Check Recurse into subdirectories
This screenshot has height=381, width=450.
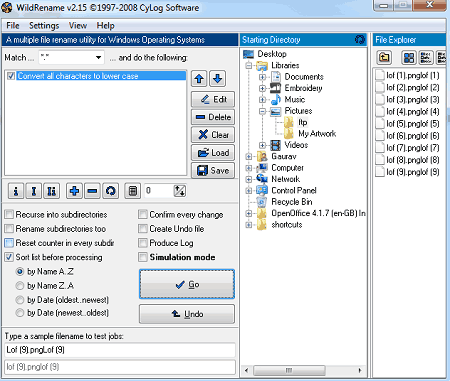point(9,214)
